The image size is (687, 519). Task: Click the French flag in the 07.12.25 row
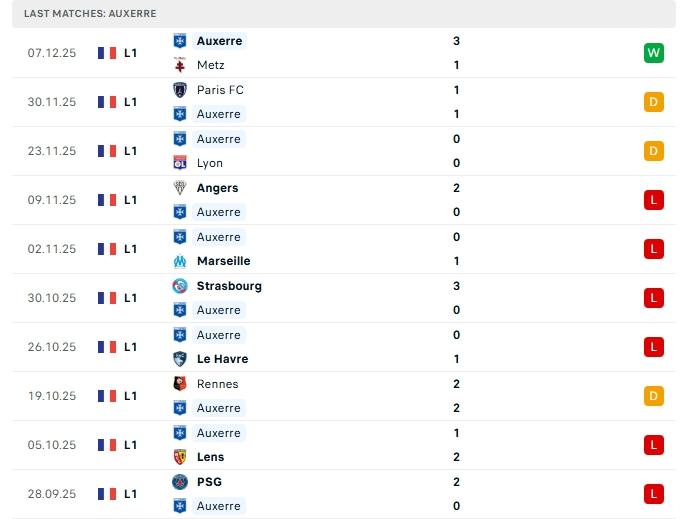pyautogui.click(x=107, y=53)
